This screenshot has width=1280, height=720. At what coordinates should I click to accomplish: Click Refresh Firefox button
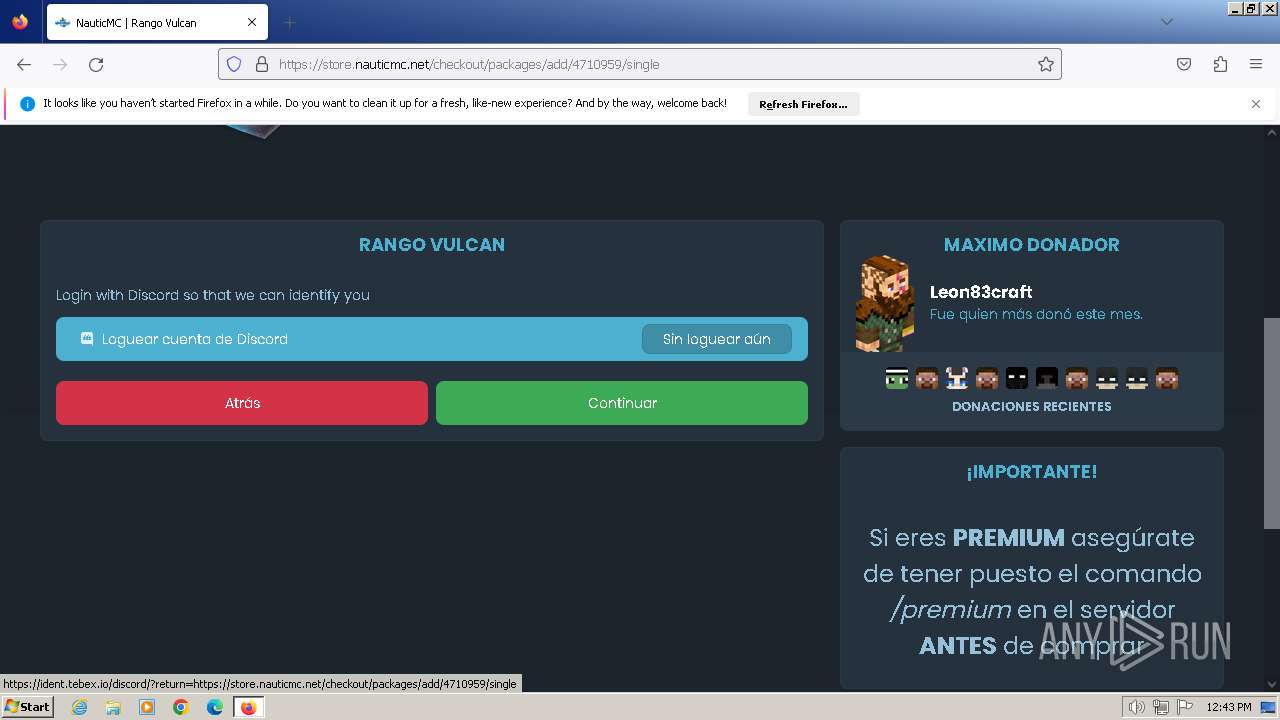pyautogui.click(x=803, y=104)
